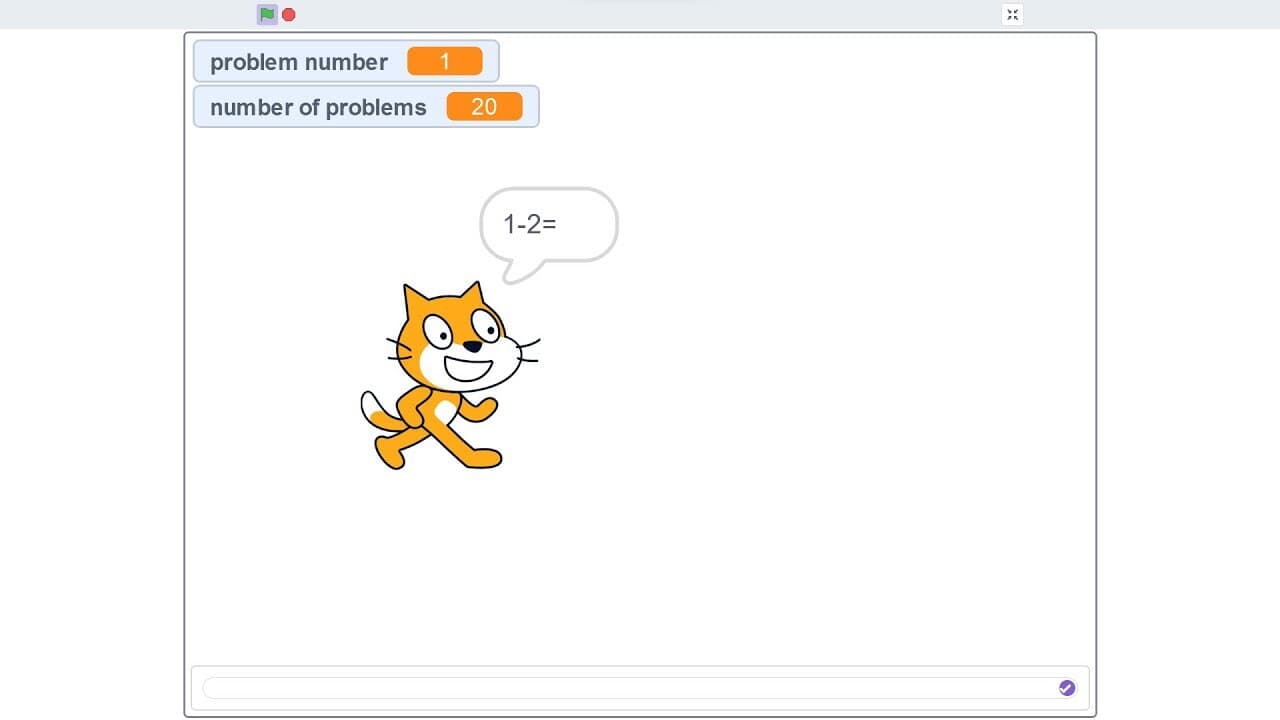Viewport: 1280px width, 720px height.
Task: Click the problem number label text
Action: tap(299, 61)
